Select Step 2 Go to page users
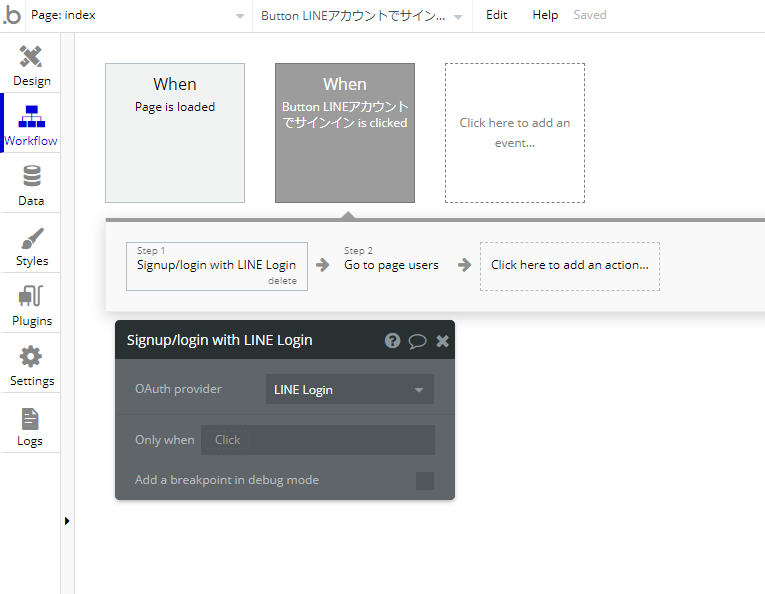This screenshot has height=594, width=765. pos(391,265)
